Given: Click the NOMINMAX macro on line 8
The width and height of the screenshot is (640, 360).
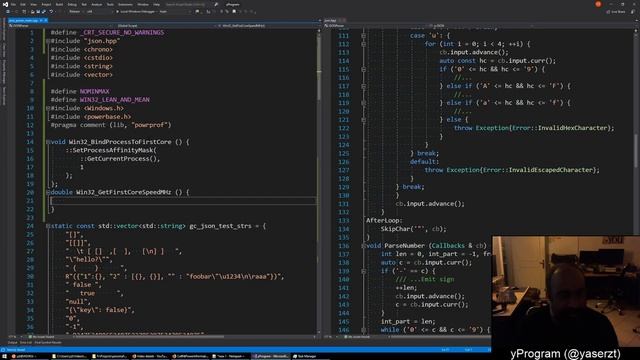Looking at the screenshot, I should pyautogui.click(x=94, y=91).
